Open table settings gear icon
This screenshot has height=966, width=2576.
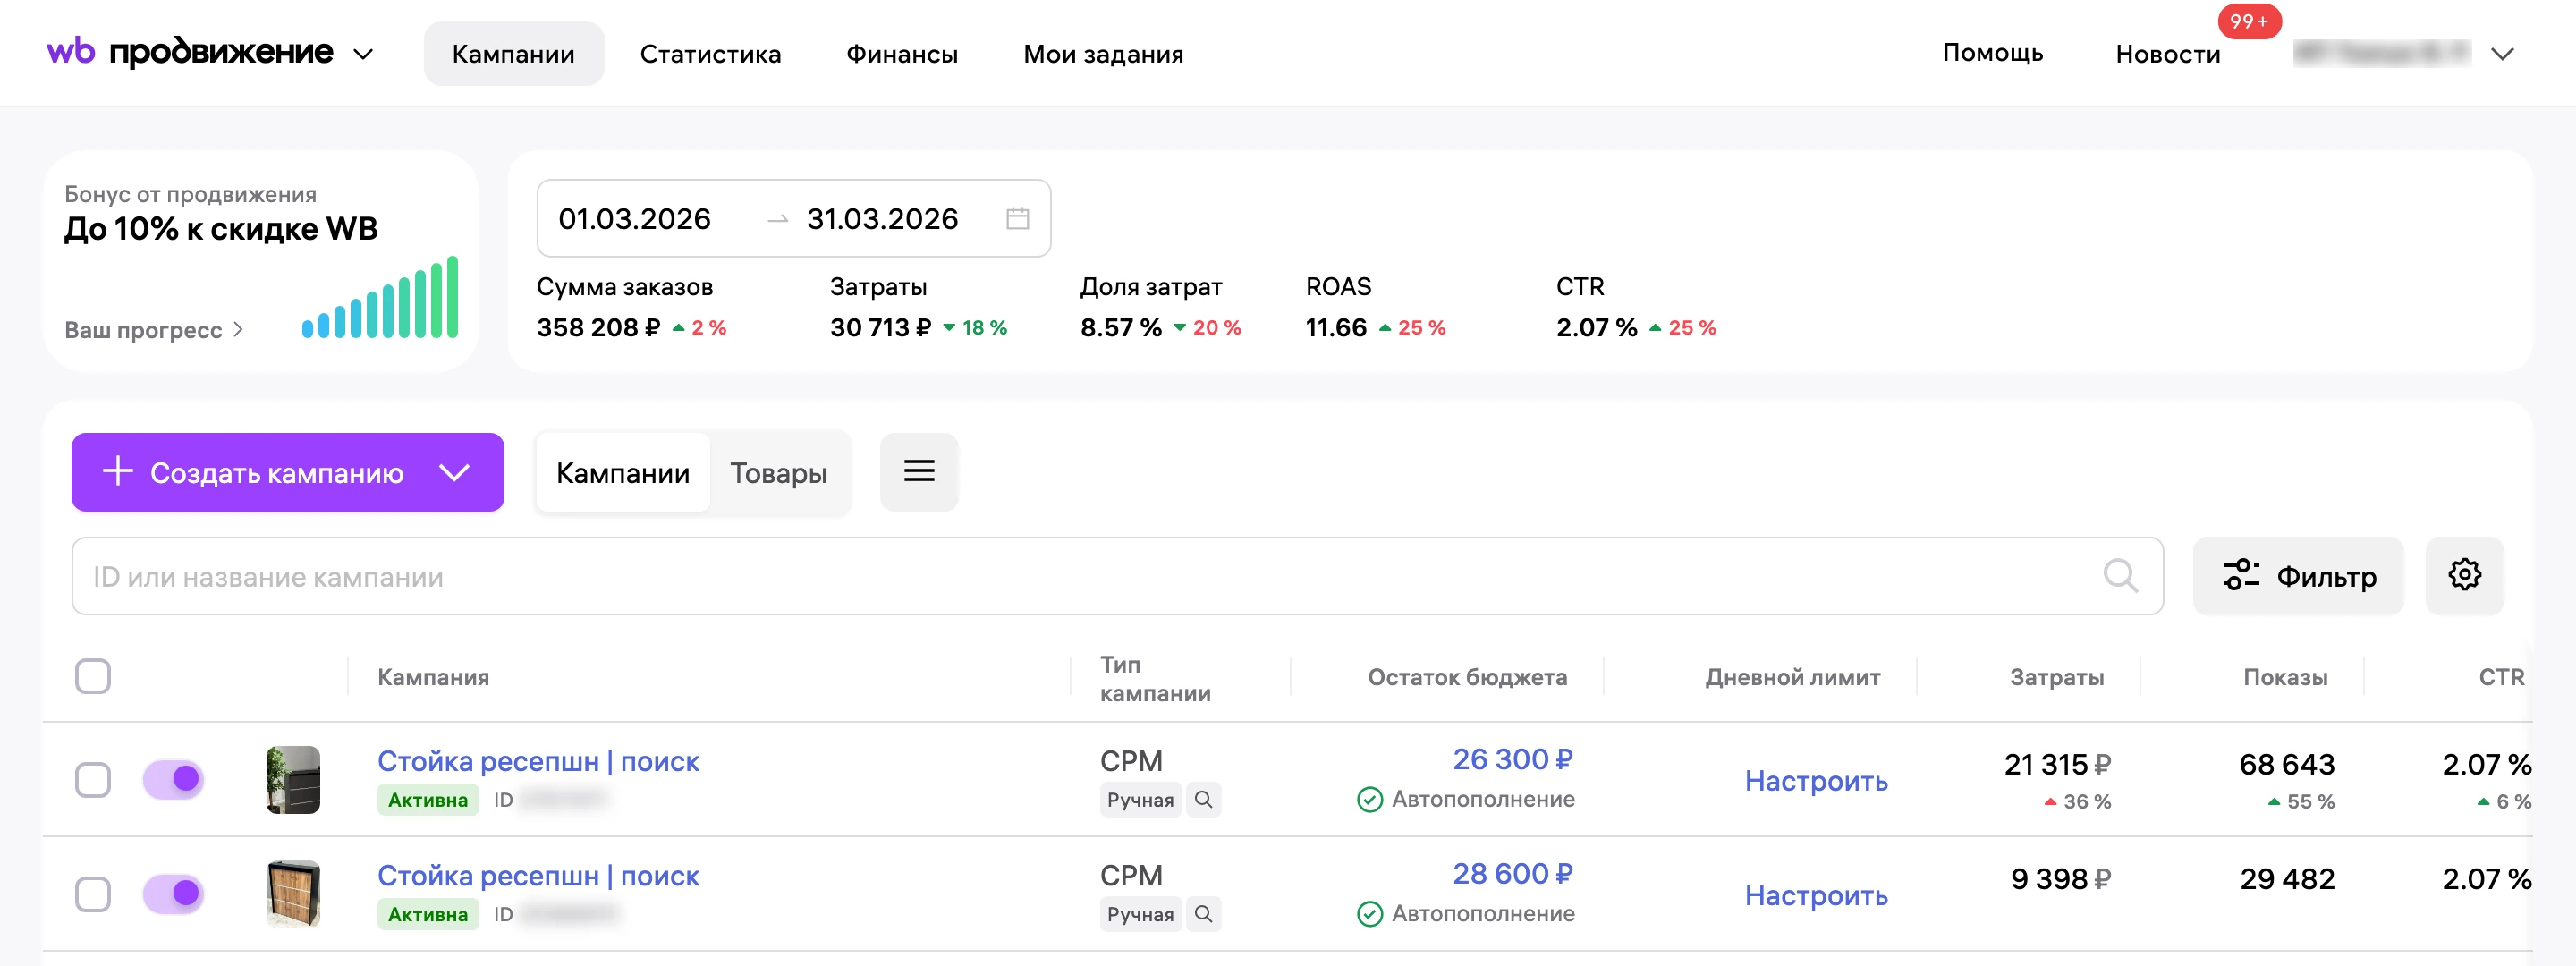(x=2464, y=575)
